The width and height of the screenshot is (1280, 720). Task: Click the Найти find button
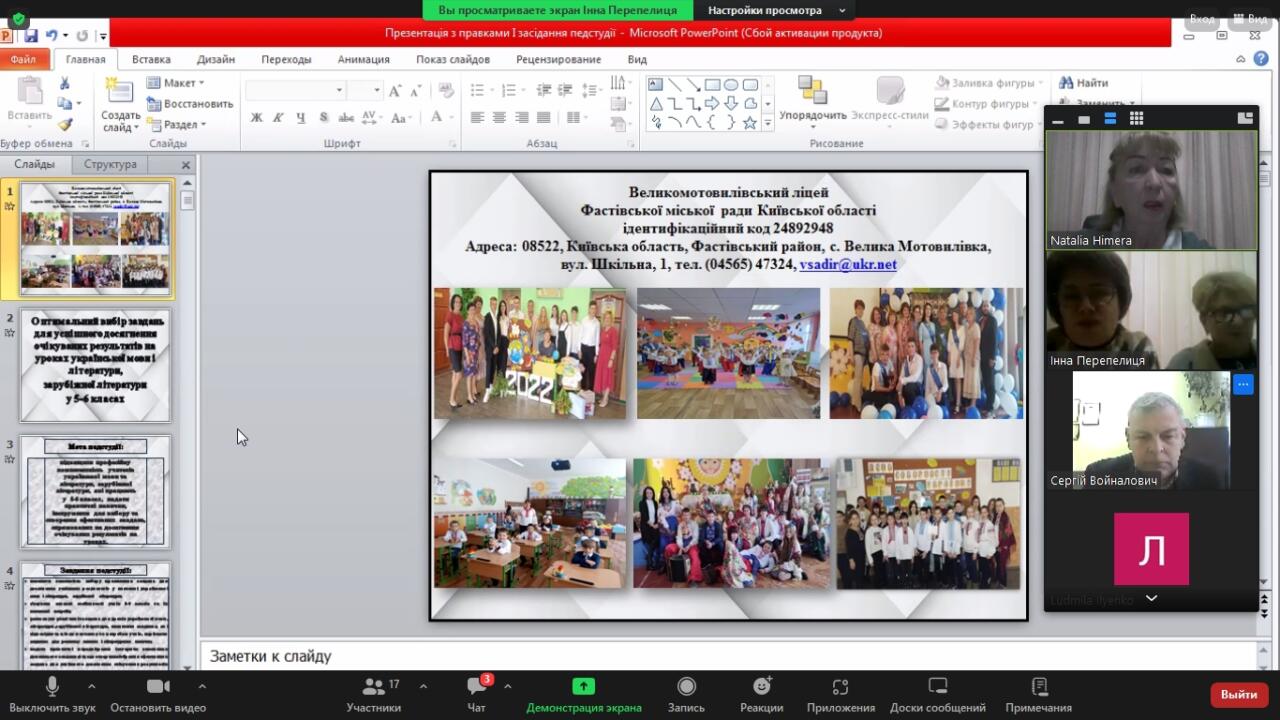1084,83
